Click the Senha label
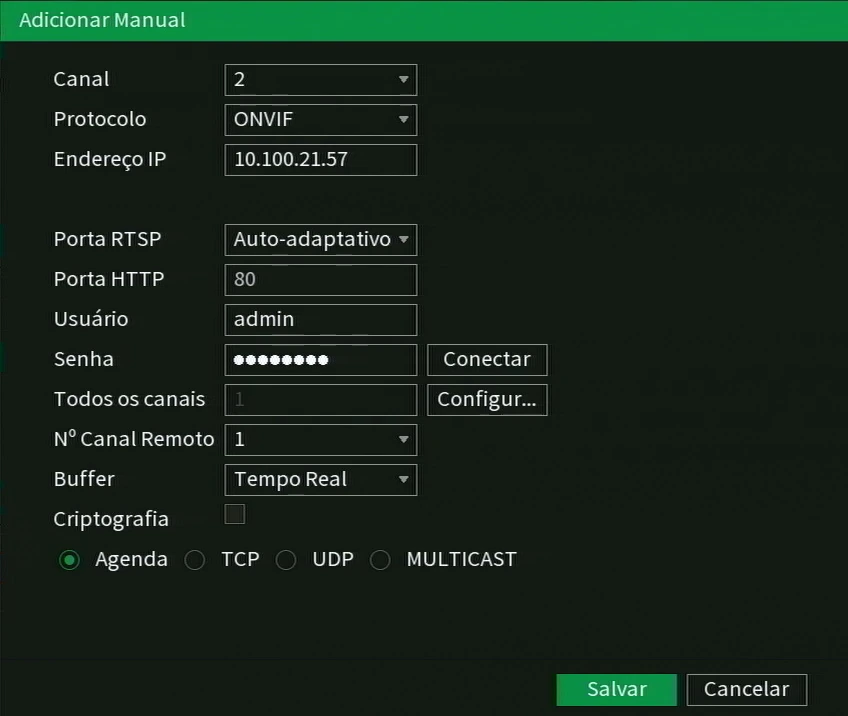Screen dimensions: 848x716 coord(84,360)
